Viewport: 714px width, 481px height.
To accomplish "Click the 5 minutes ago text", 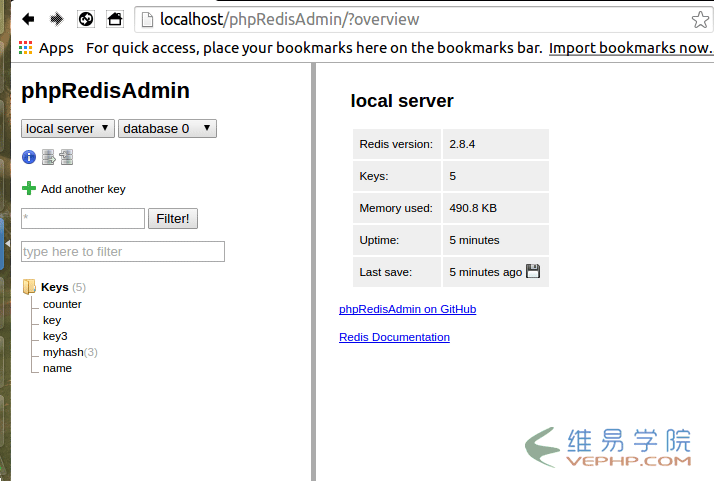I will (485, 272).
